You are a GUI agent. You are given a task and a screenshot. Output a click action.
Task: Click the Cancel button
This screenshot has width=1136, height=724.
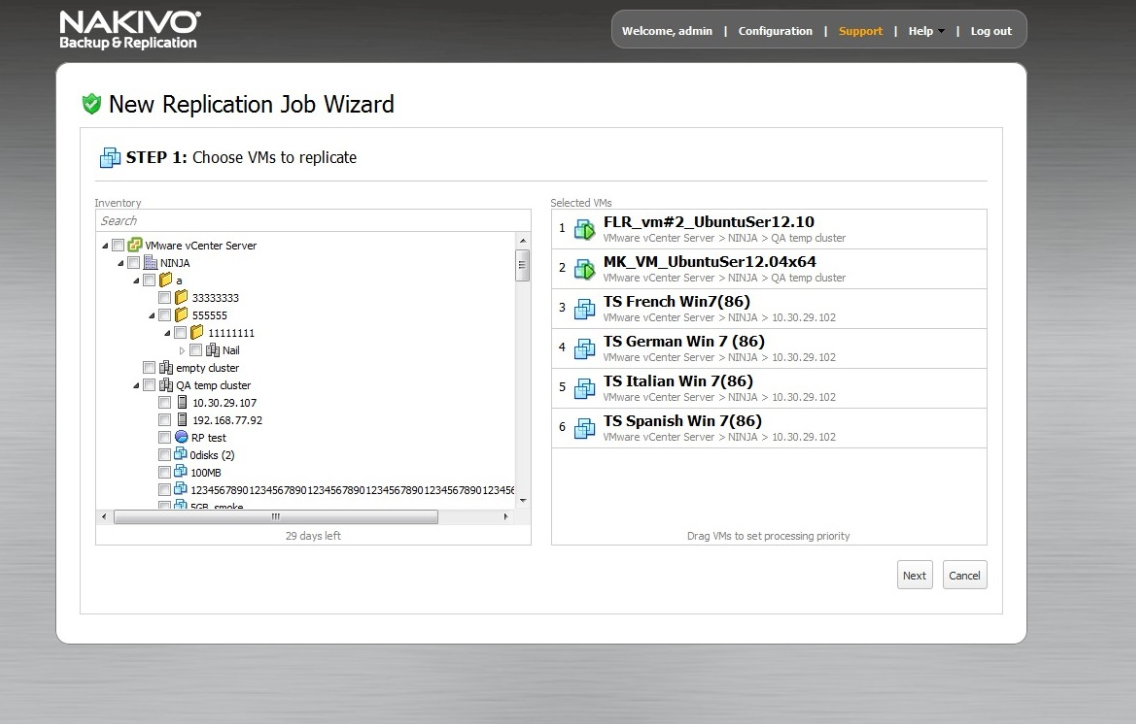pyautogui.click(x=964, y=575)
